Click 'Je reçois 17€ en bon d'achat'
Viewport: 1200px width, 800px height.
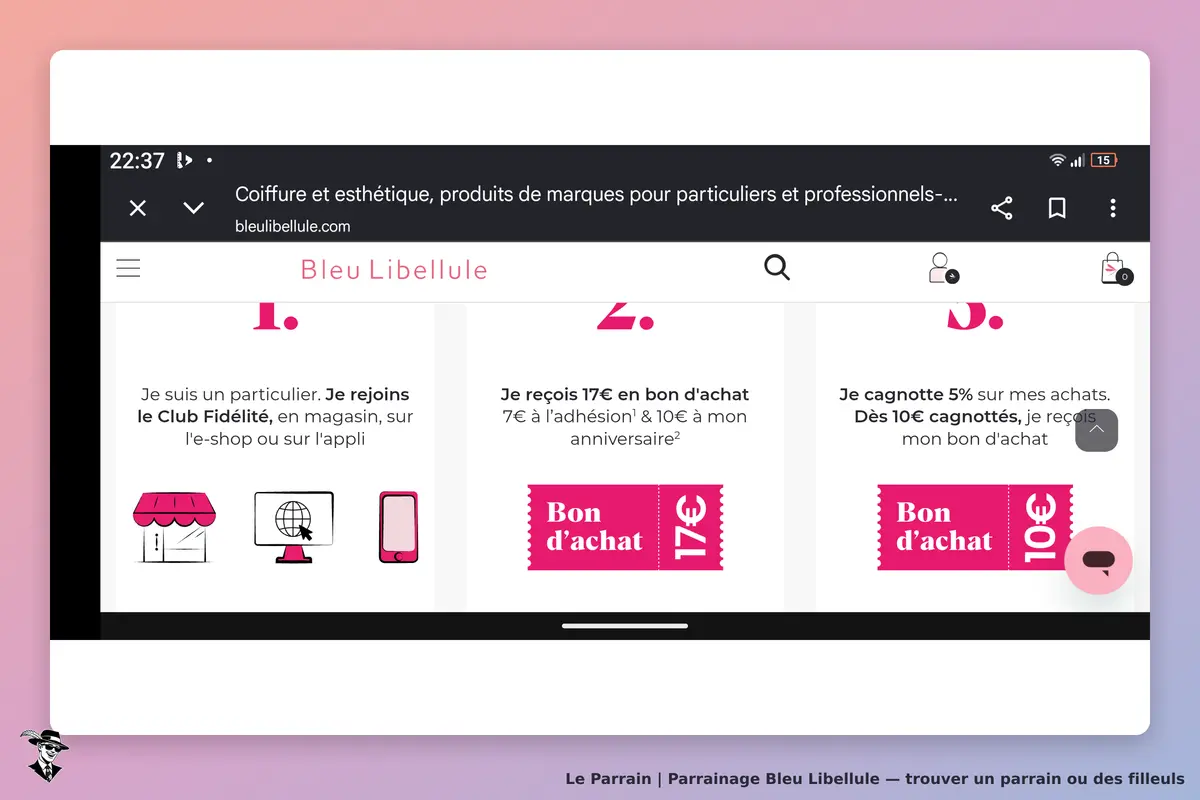(625, 394)
